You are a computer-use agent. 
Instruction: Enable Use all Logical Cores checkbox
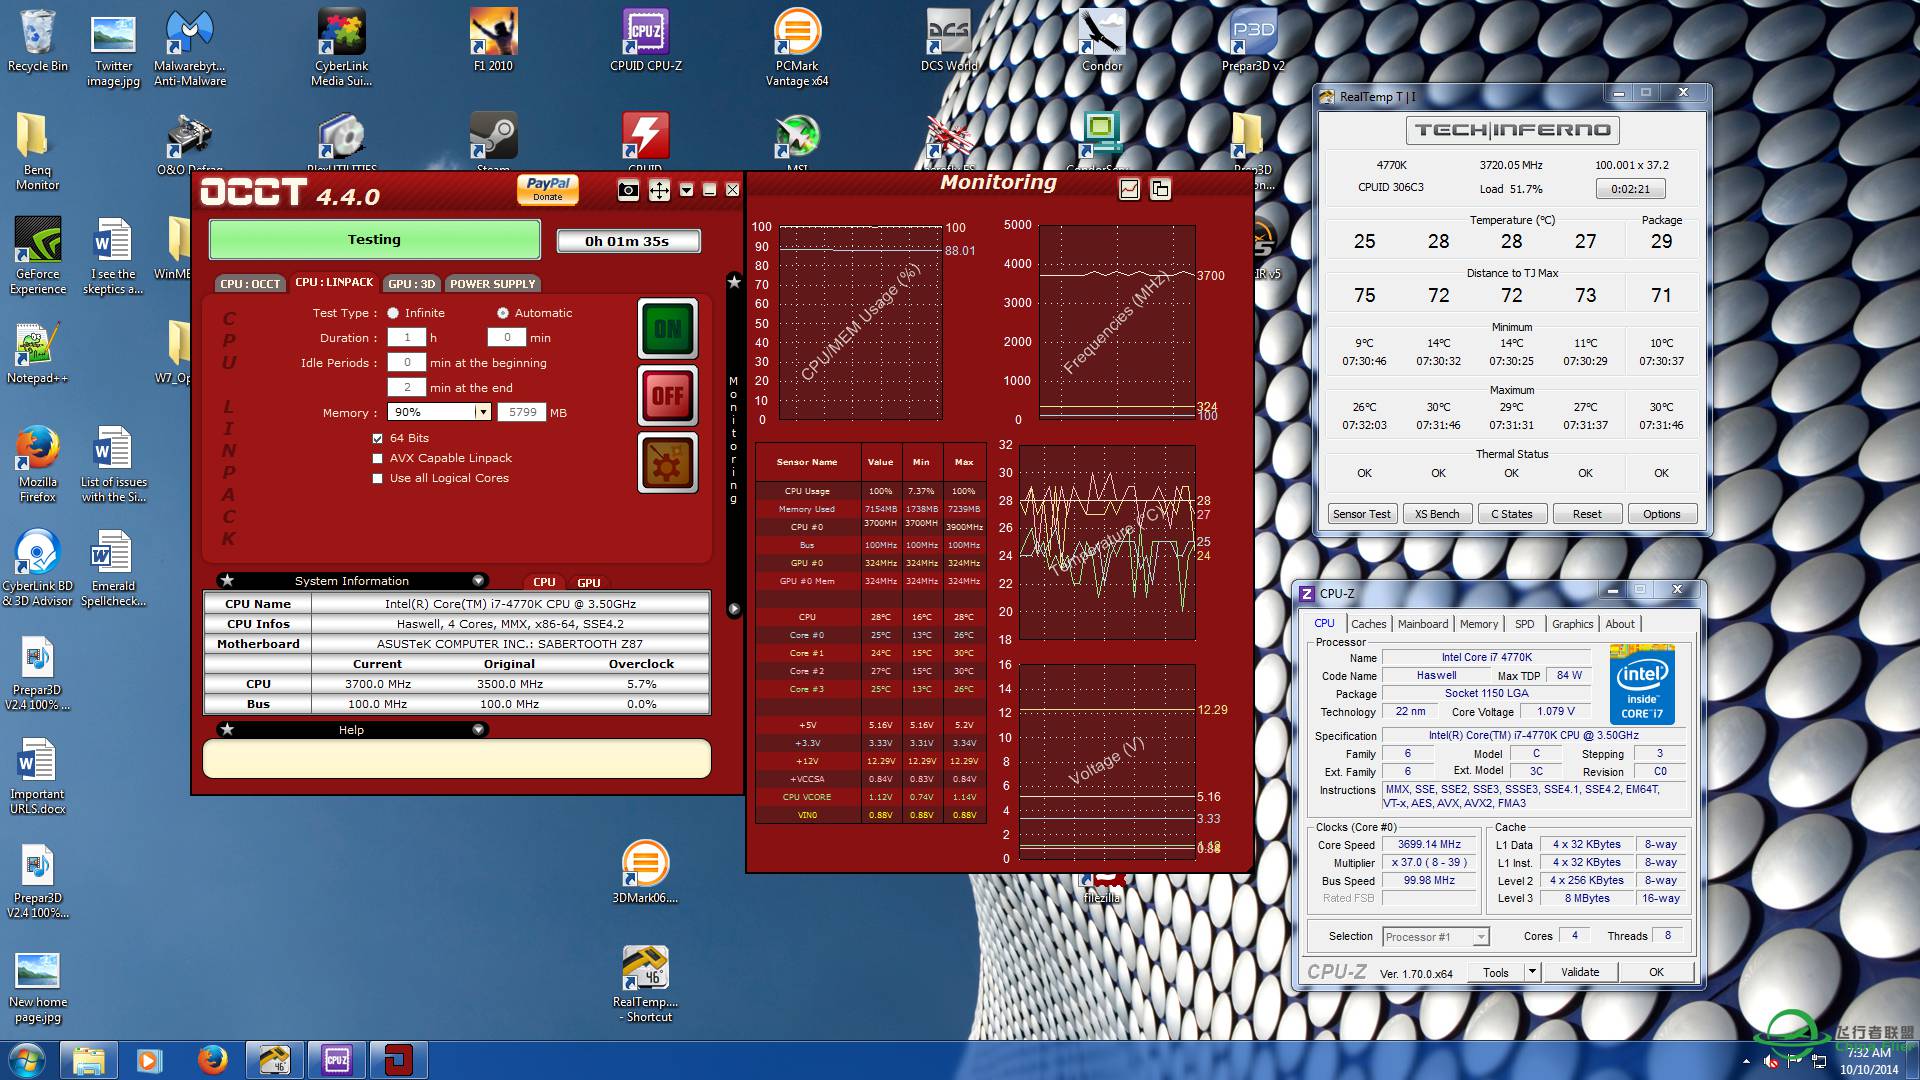tap(375, 477)
